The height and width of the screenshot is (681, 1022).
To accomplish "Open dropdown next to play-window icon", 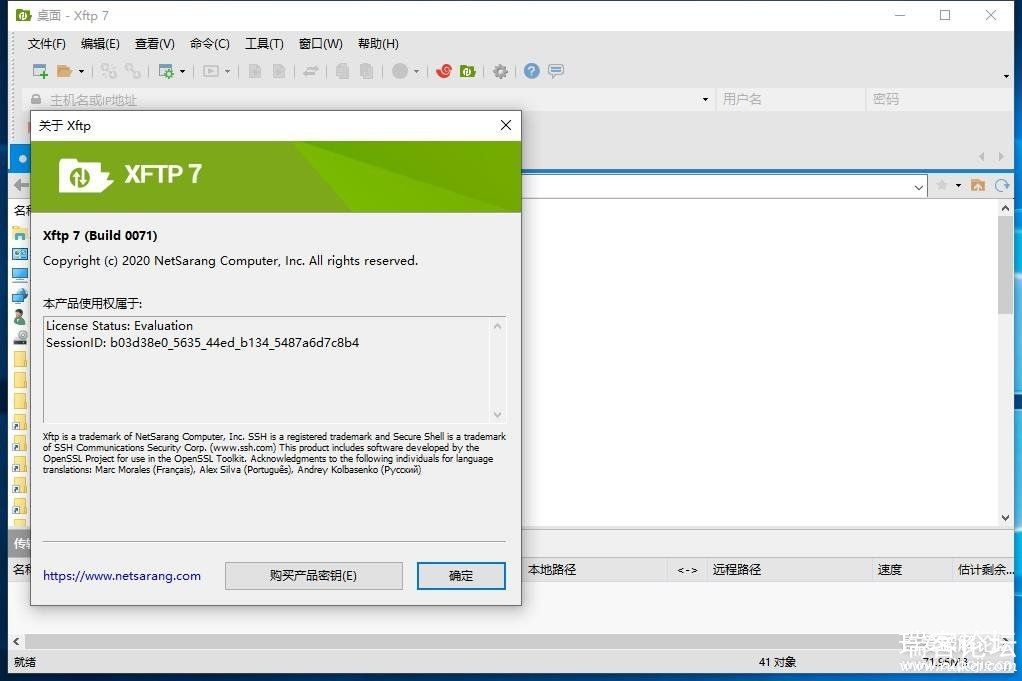I will [x=227, y=71].
